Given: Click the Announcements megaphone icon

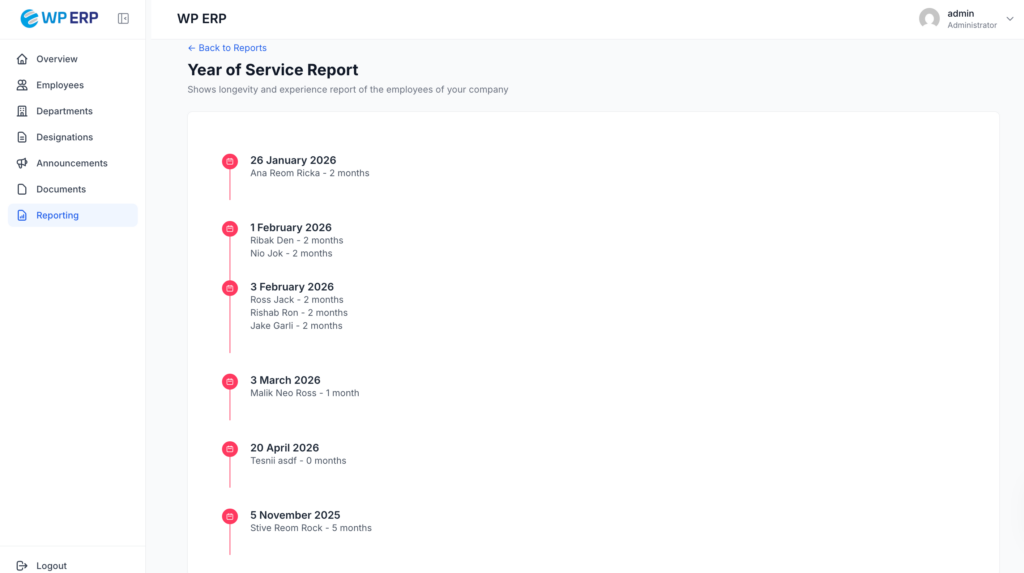Looking at the screenshot, I should tap(22, 163).
